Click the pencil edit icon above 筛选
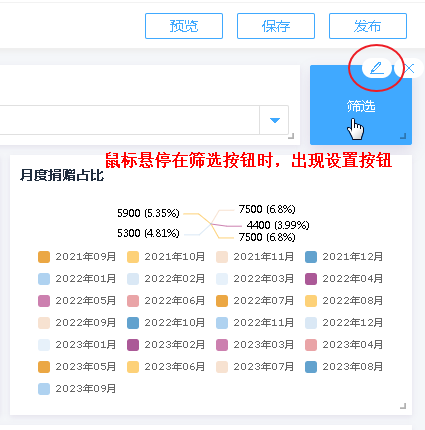This screenshot has height=430, width=425. (x=377, y=68)
